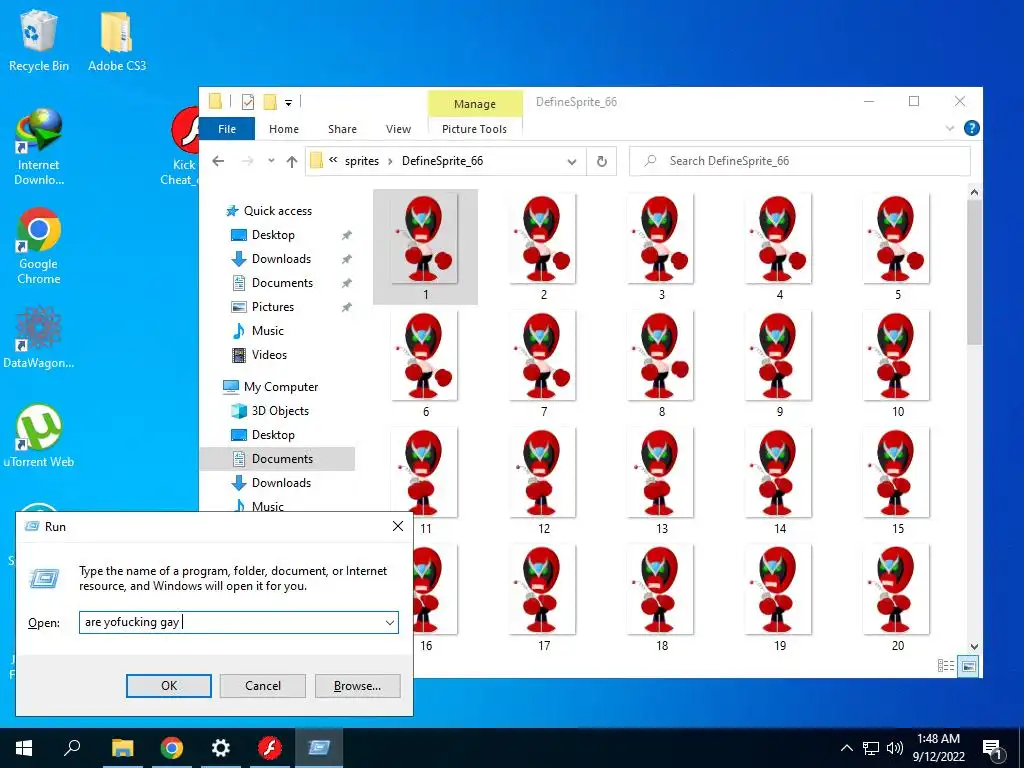Select sprite thumbnail 8
The width and height of the screenshot is (1024, 768).
pos(661,364)
